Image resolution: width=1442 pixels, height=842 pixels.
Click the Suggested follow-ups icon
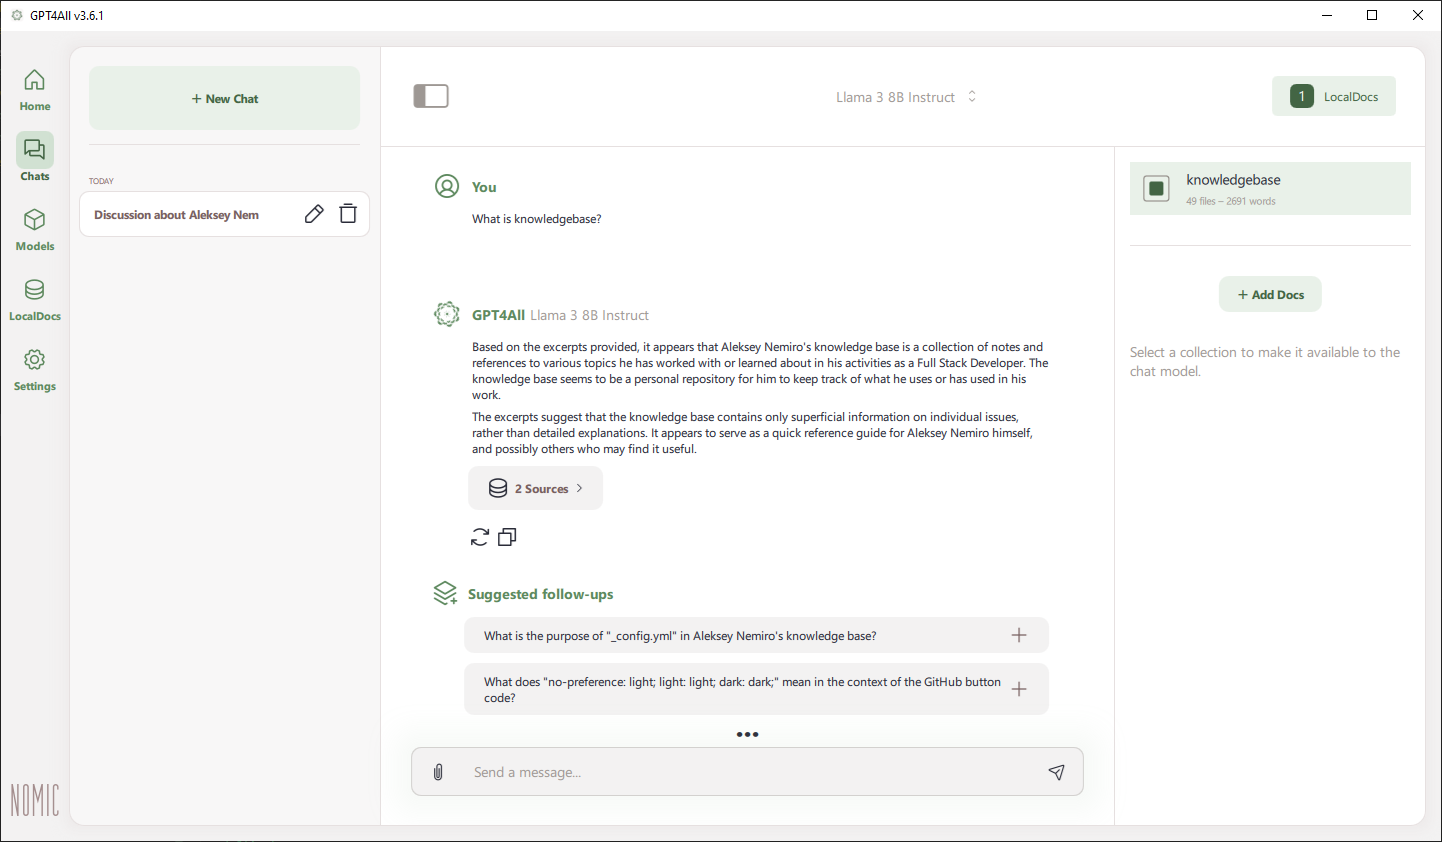pyautogui.click(x=445, y=593)
